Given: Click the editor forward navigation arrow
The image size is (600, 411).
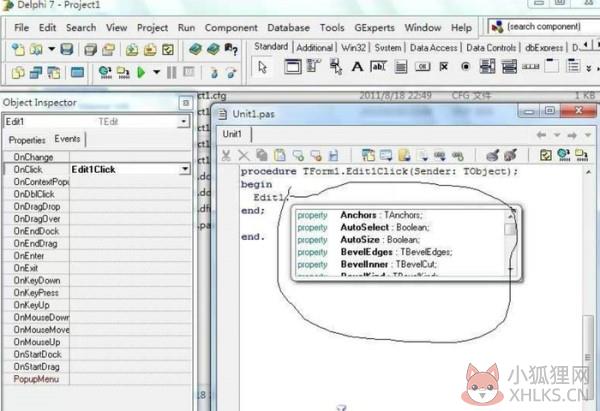Looking at the screenshot, I should click(572, 135).
